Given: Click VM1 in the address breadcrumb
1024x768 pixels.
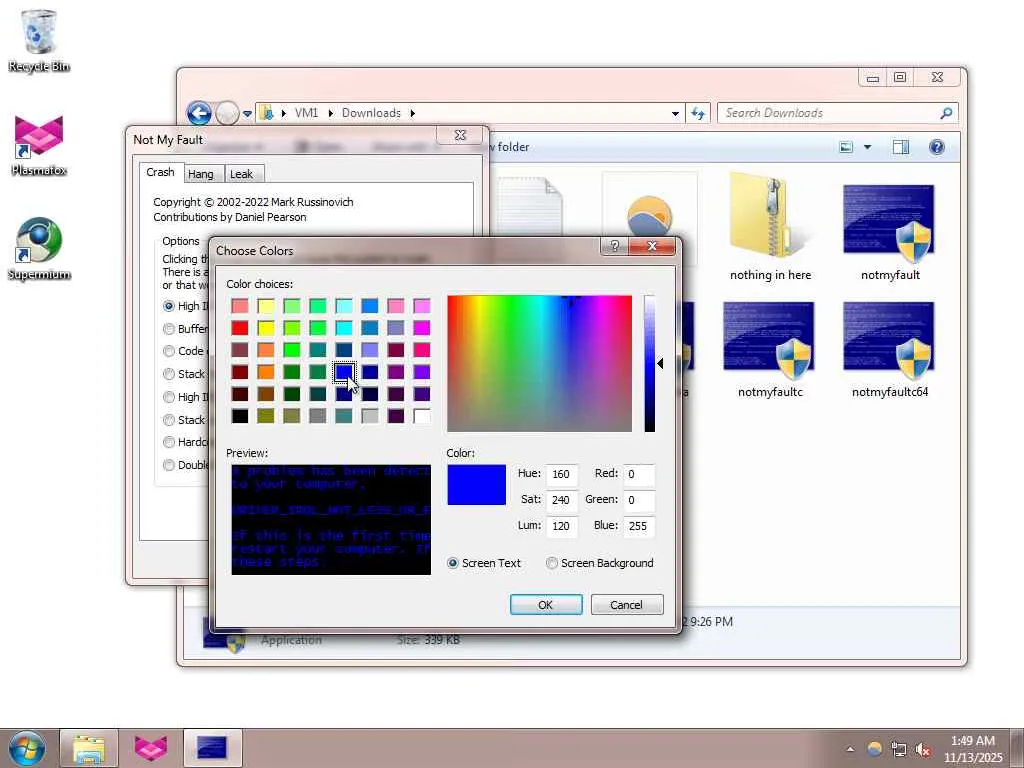Looking at the screenshot, I should coord(306,113).
